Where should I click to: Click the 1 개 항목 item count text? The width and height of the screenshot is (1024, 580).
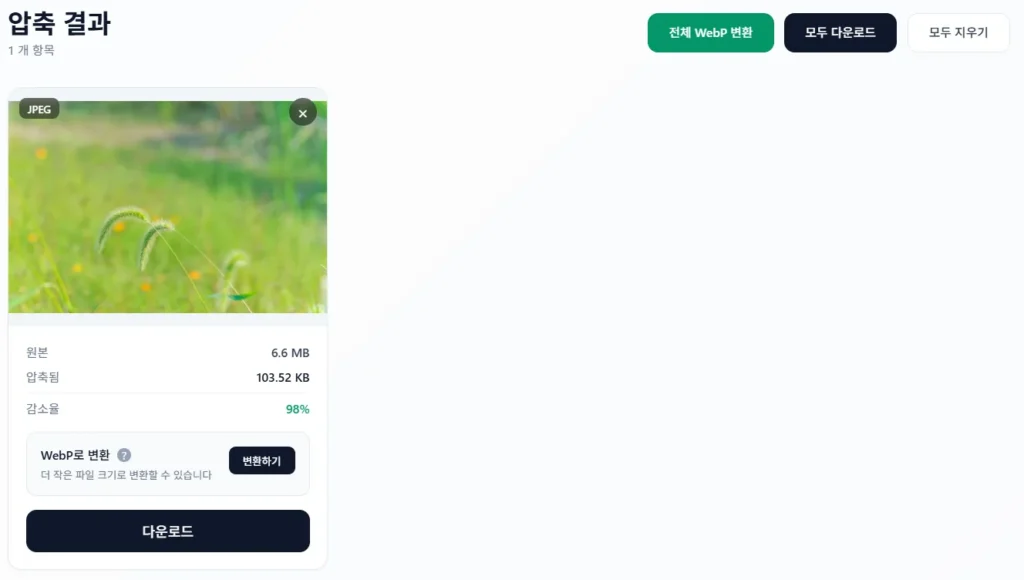click(x=31, y=50)
